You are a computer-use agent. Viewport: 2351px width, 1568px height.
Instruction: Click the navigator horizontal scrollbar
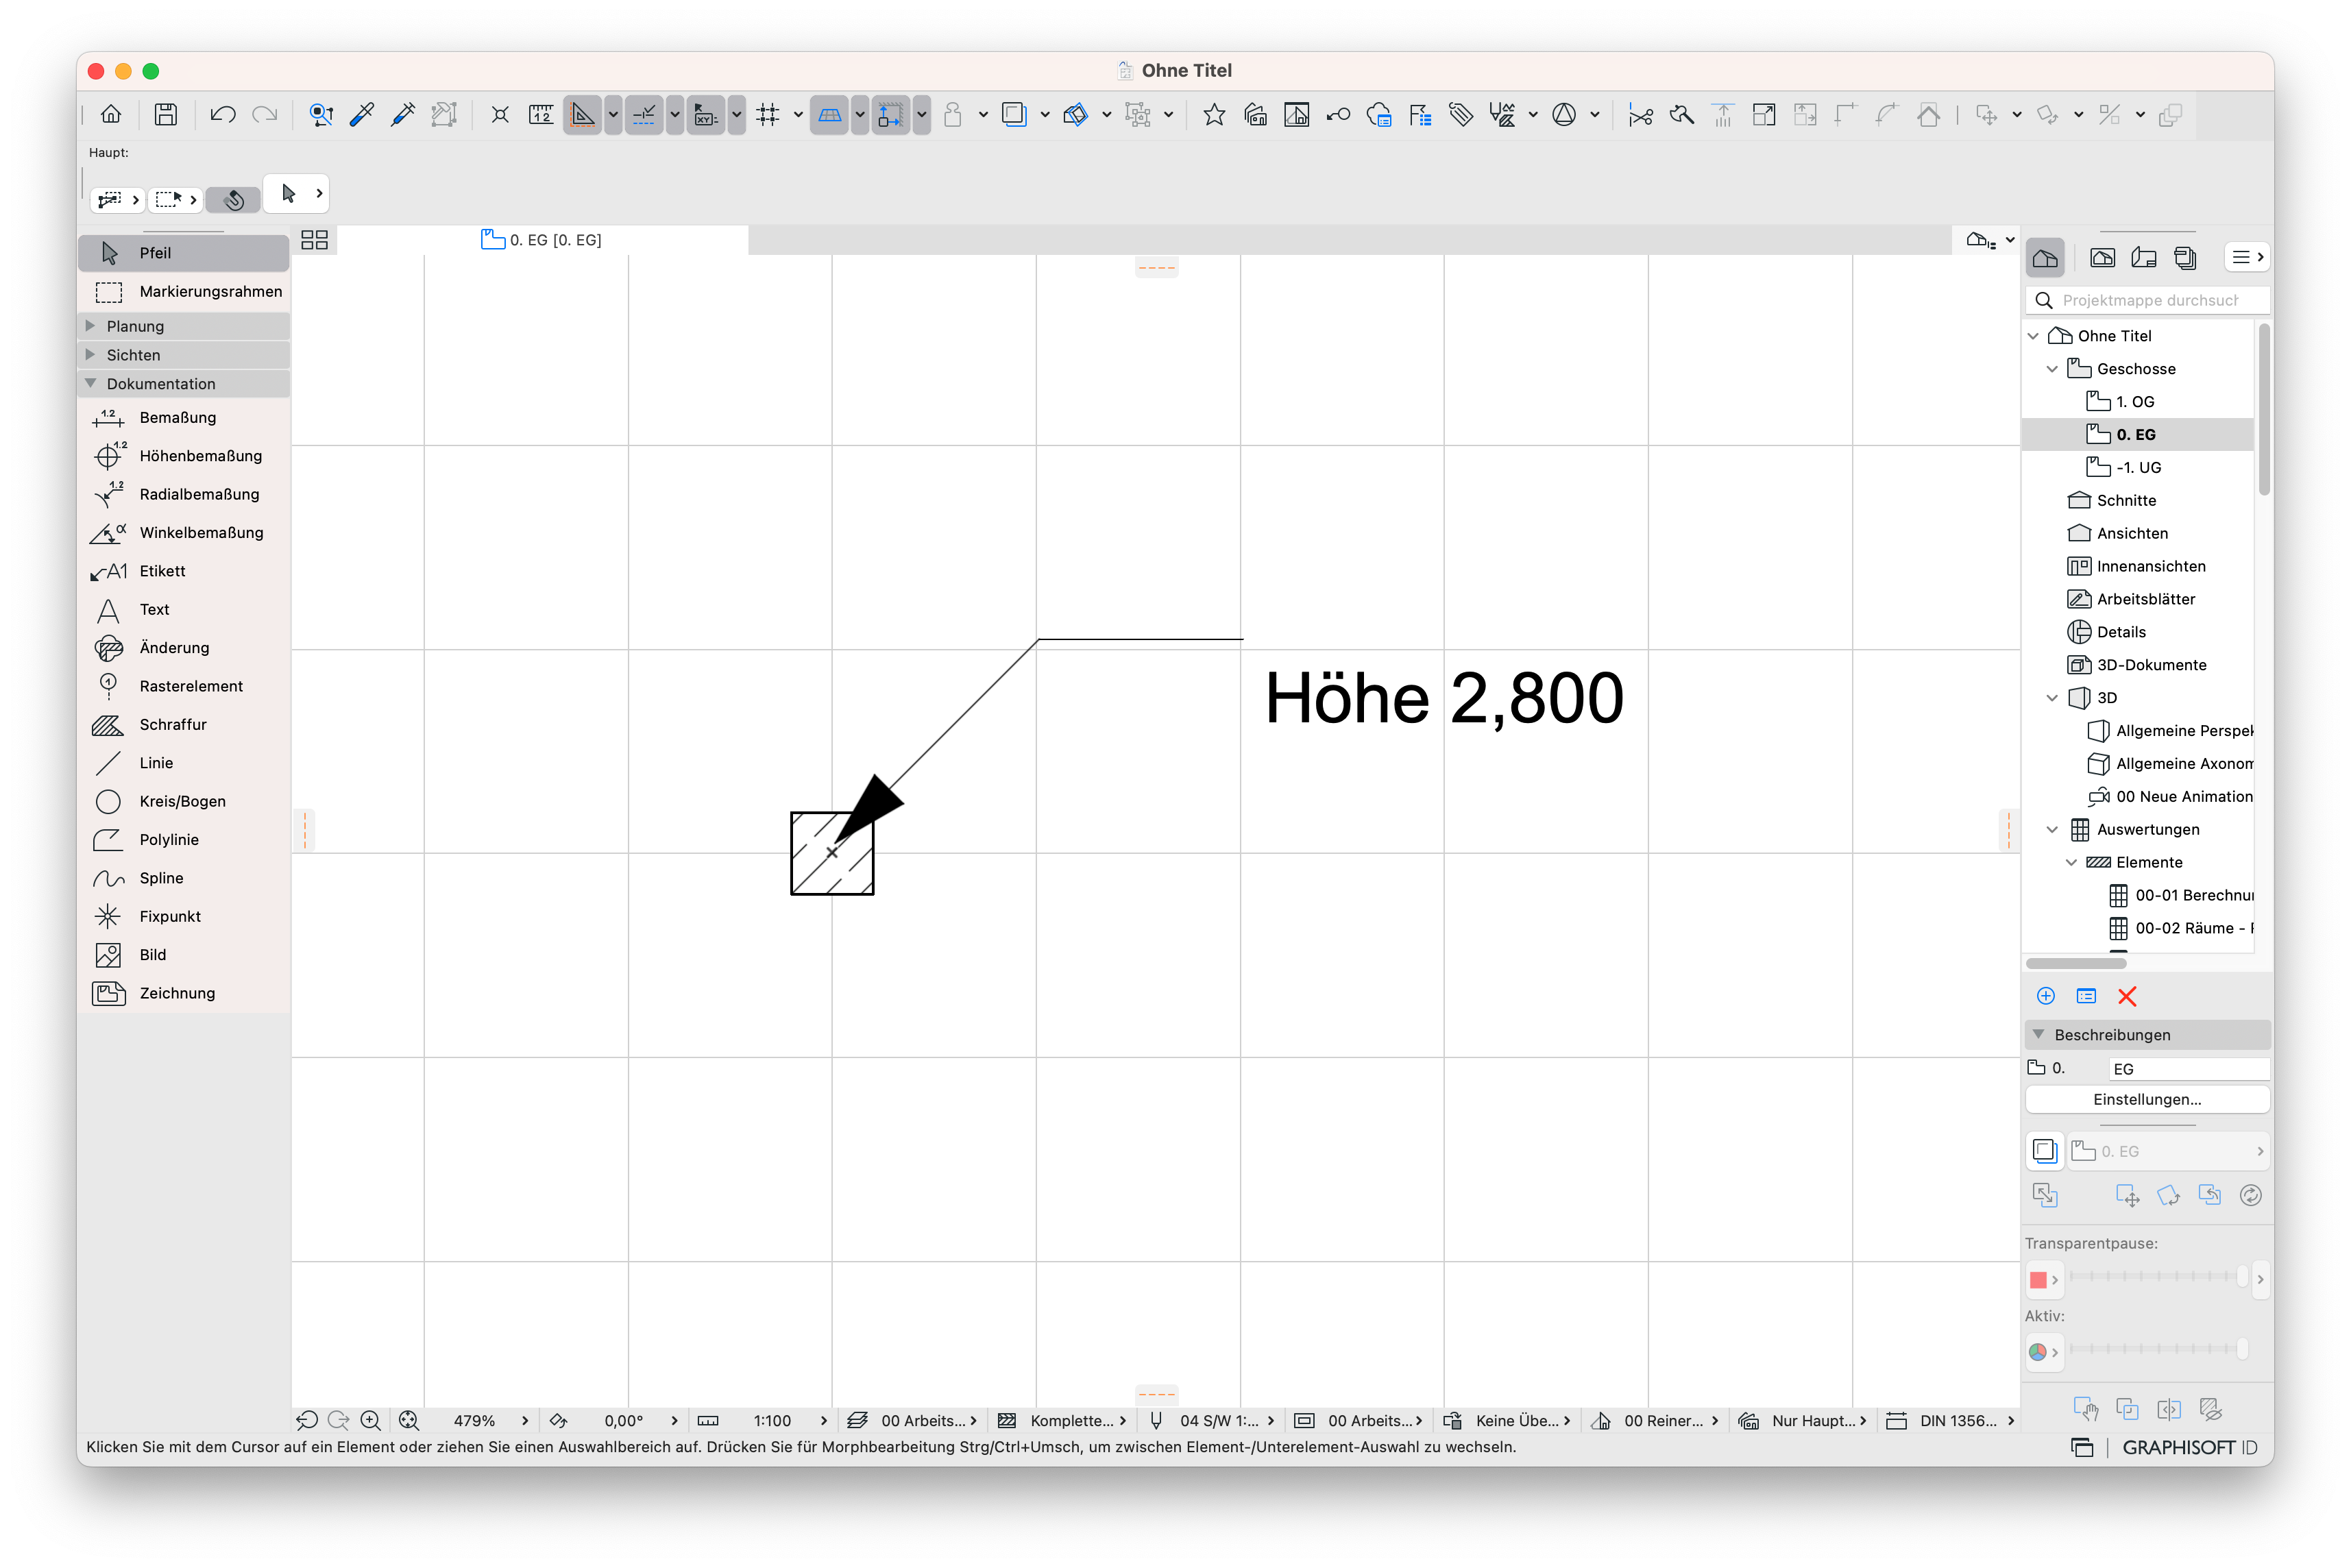[x=2076, y=964]
